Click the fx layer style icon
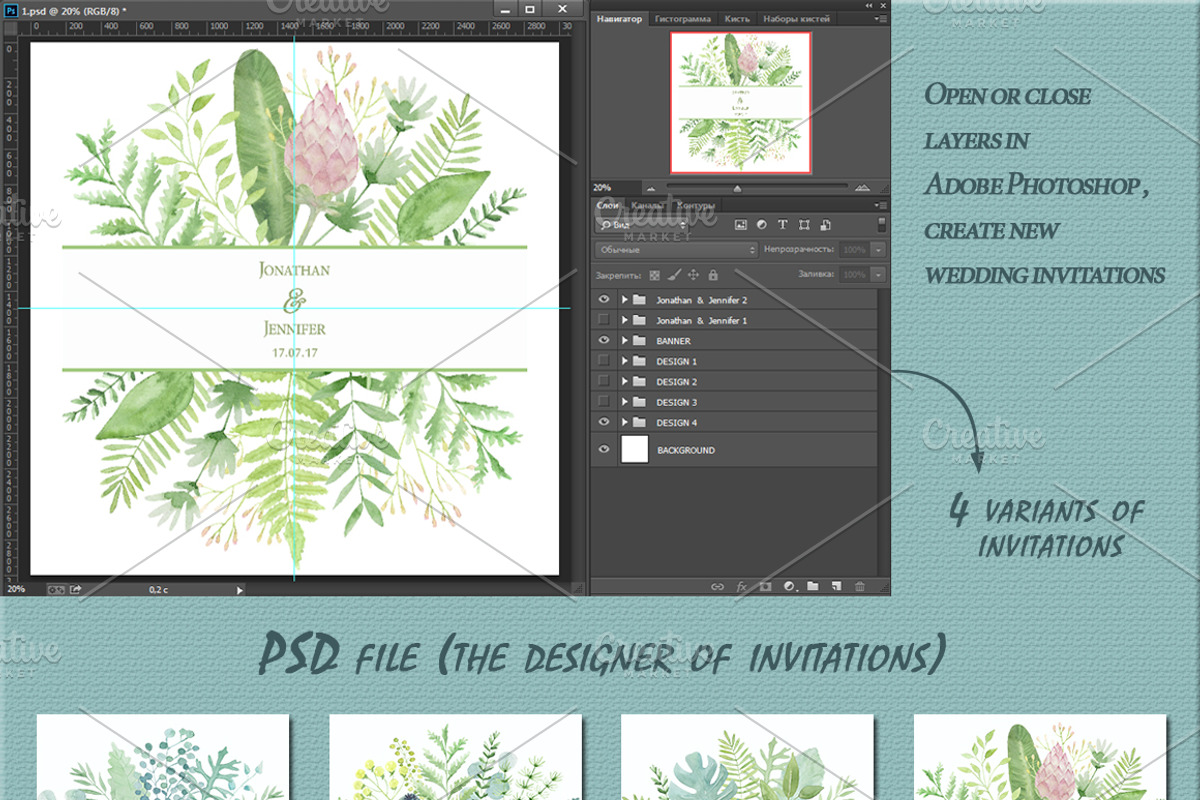Image resolution: width=1200 pixels, height=800 pixels. (741, 587)
